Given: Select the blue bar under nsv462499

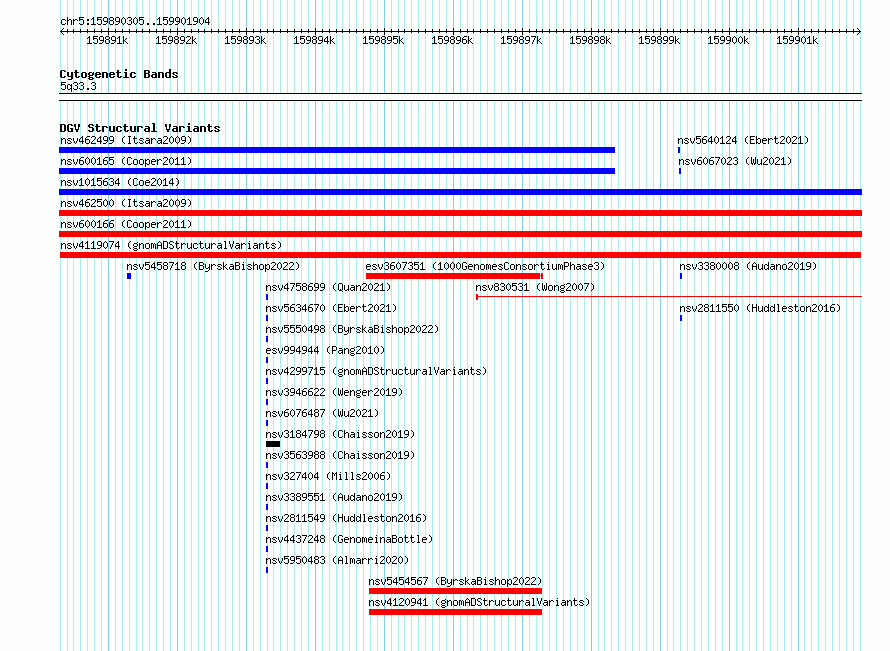Looking at the screenshot, I should coord(337,150).
